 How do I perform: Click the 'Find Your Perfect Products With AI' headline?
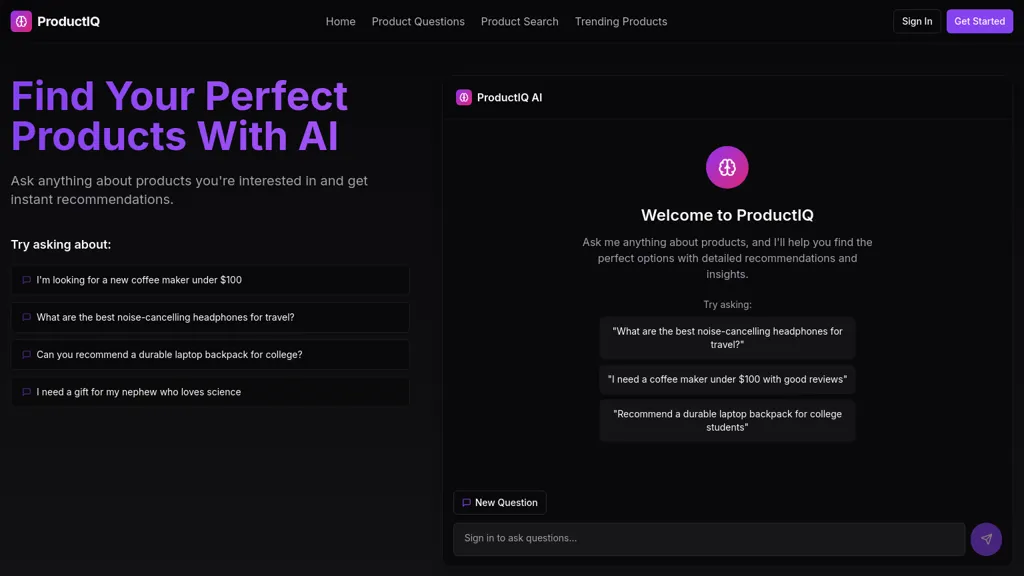180,116
